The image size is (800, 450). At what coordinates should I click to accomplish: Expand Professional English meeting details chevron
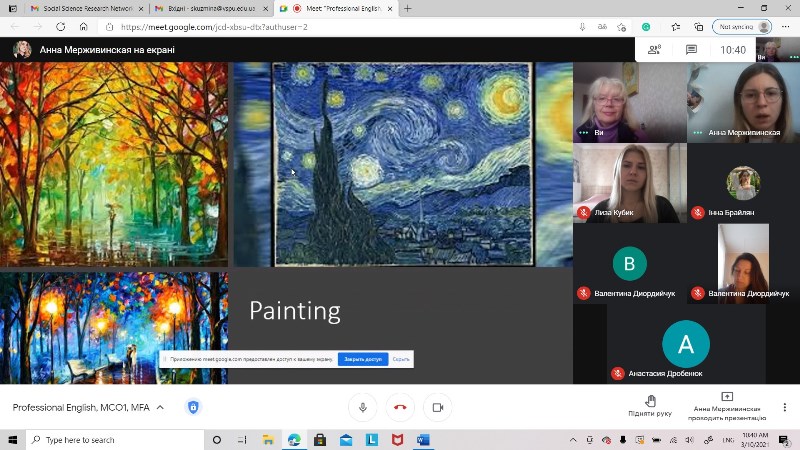(160, 407)
